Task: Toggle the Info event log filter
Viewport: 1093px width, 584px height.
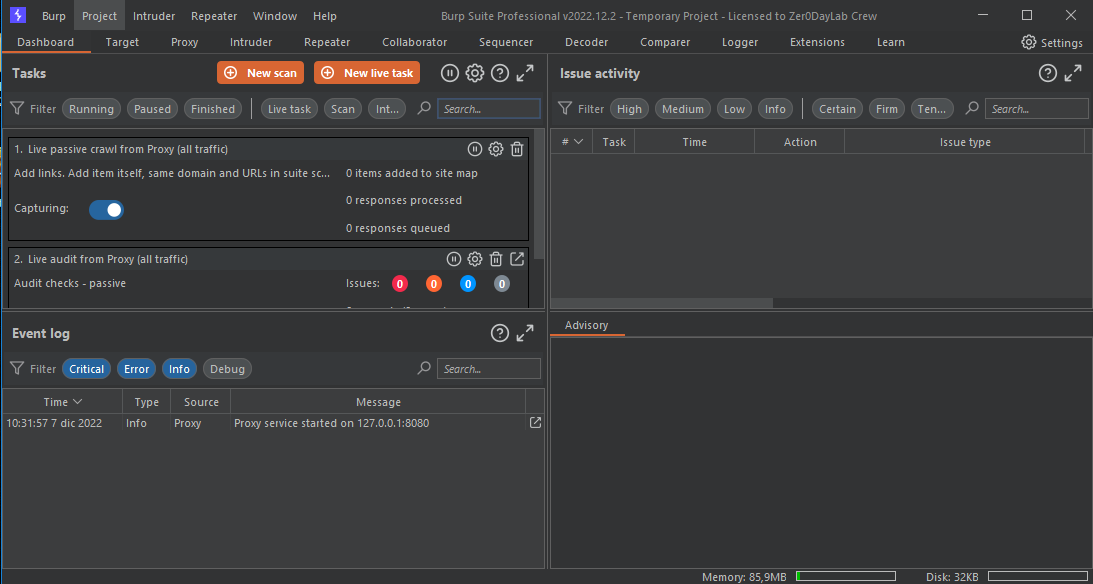Action: tap(179, 369)
